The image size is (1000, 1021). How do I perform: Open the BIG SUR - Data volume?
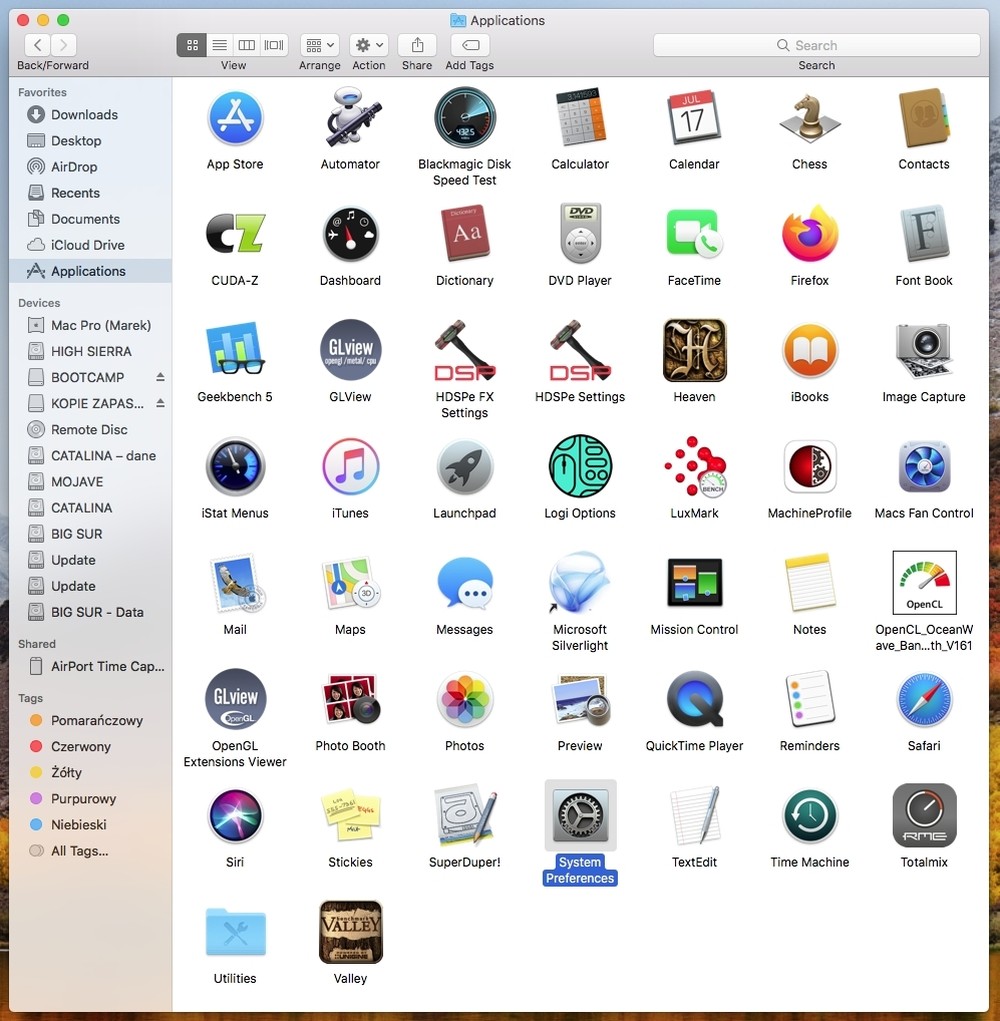tap(90, 612)
